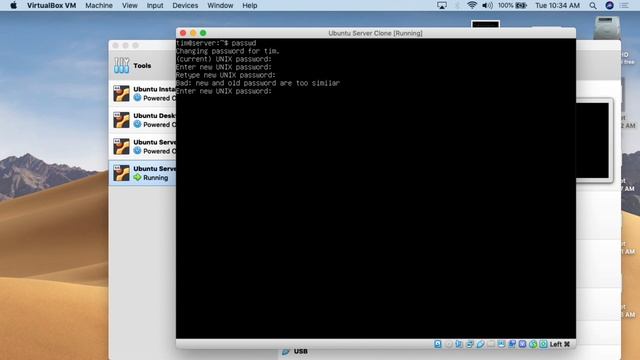The width and height of the screenshot is (640, 360).
Task: Select the Ubuntu Desk… VM in Manager list
Action: 143,120
